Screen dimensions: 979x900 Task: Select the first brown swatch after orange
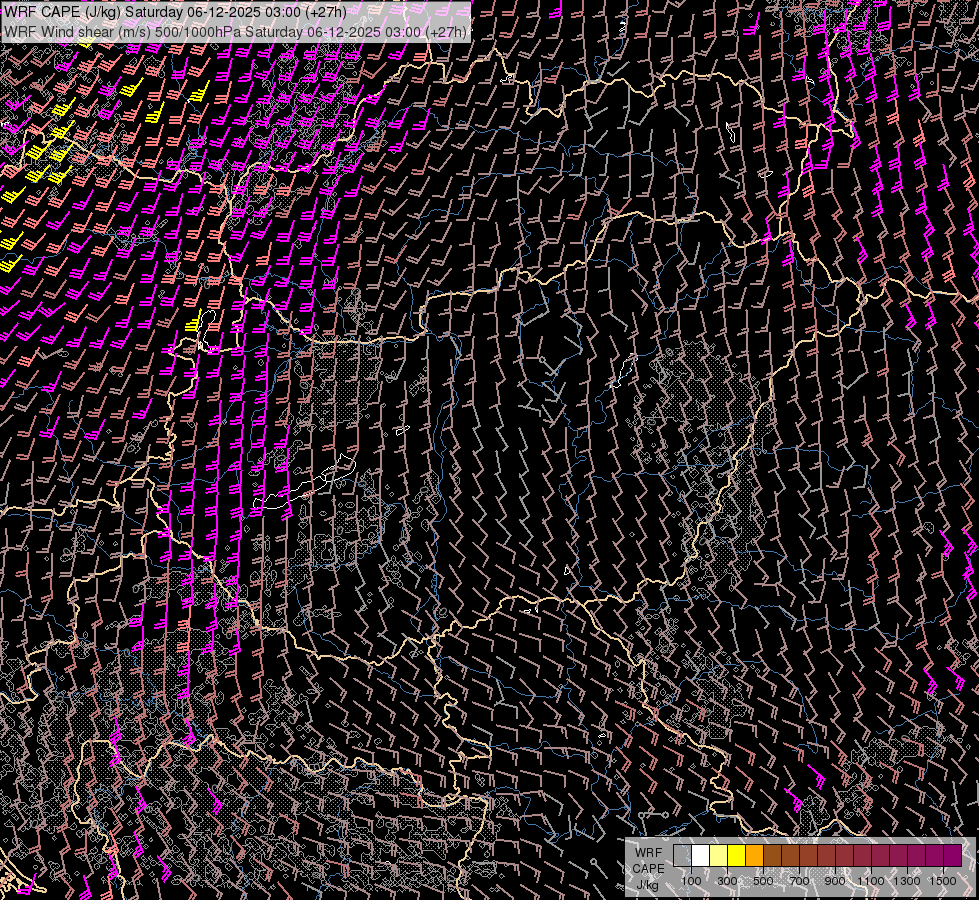pyautogui.click(x=773, y=856)
